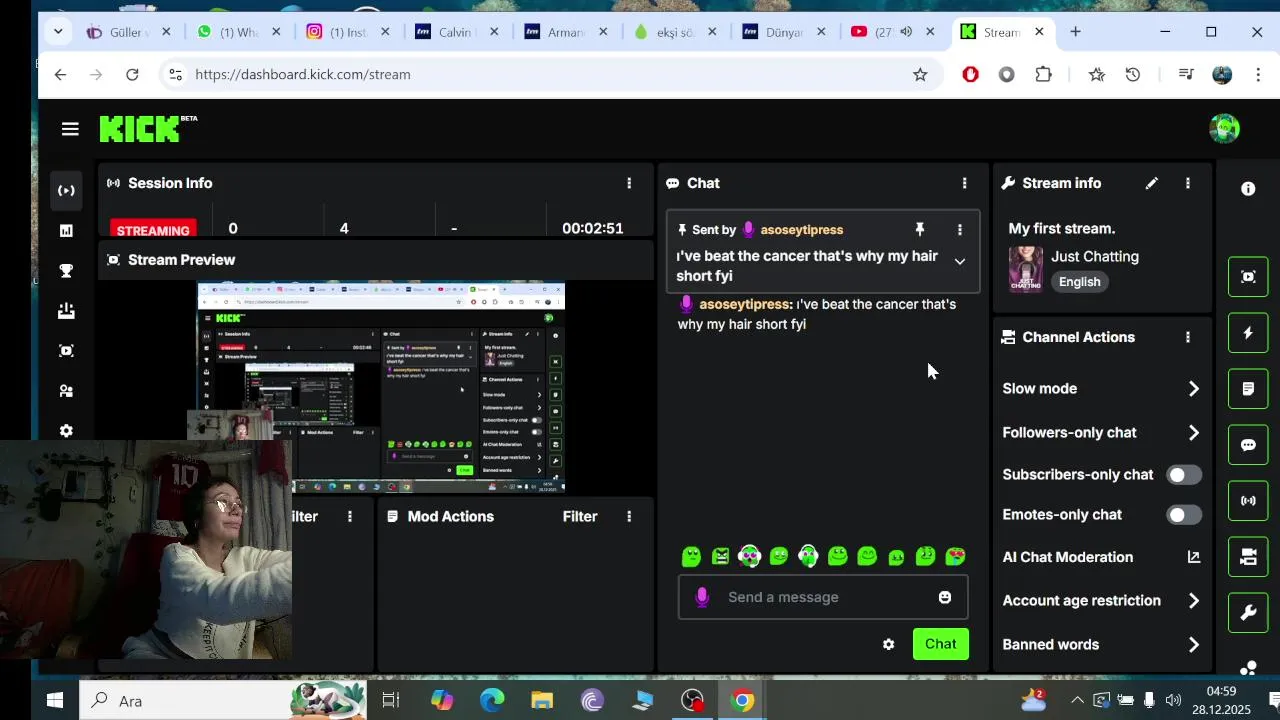Open the hamburger menu beside Kick logo
This screenshot has height=720, width=1280.
click(69, 129)
